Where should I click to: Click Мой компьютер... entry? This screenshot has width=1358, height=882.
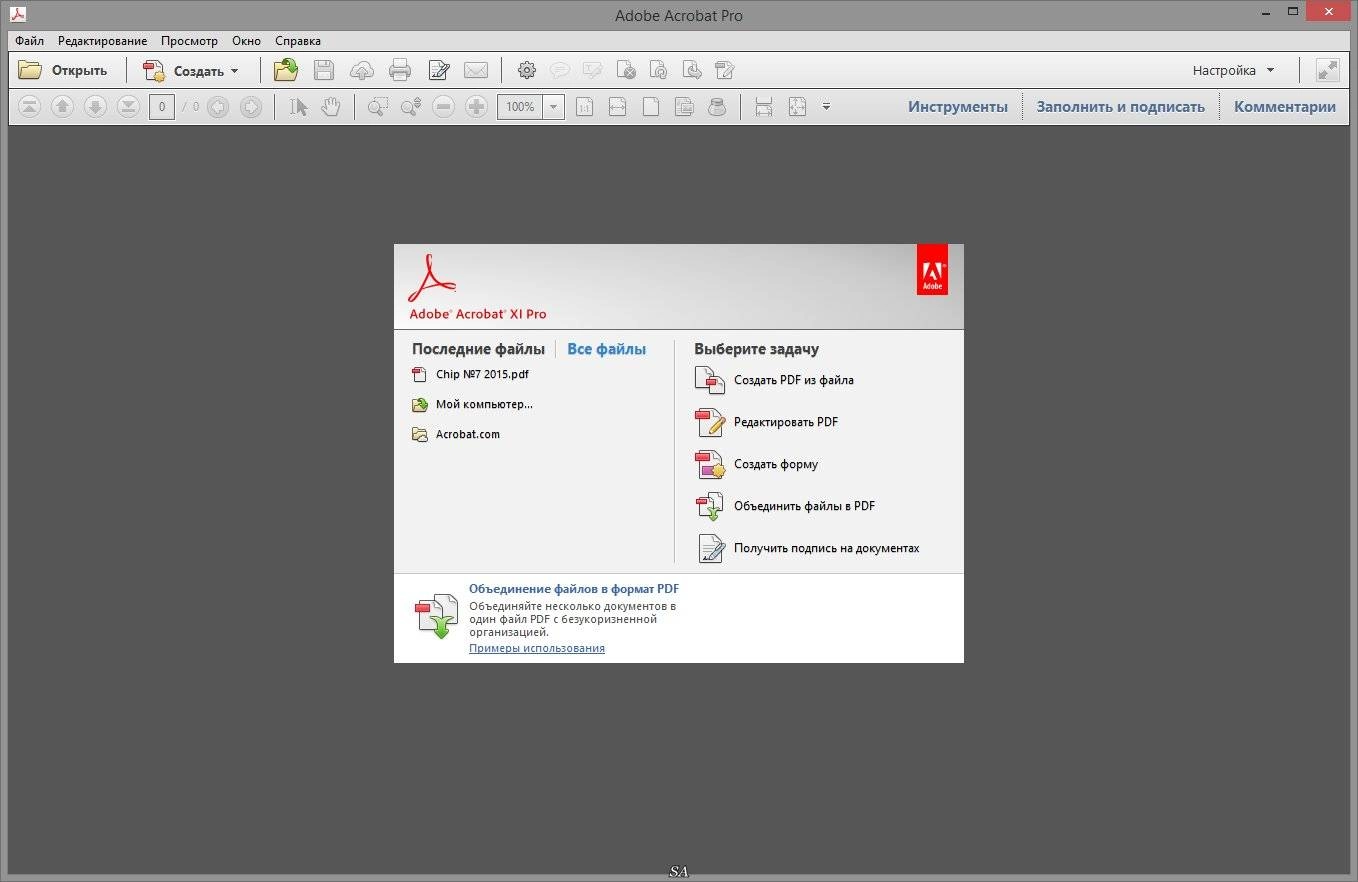click(x=472, y=405)
